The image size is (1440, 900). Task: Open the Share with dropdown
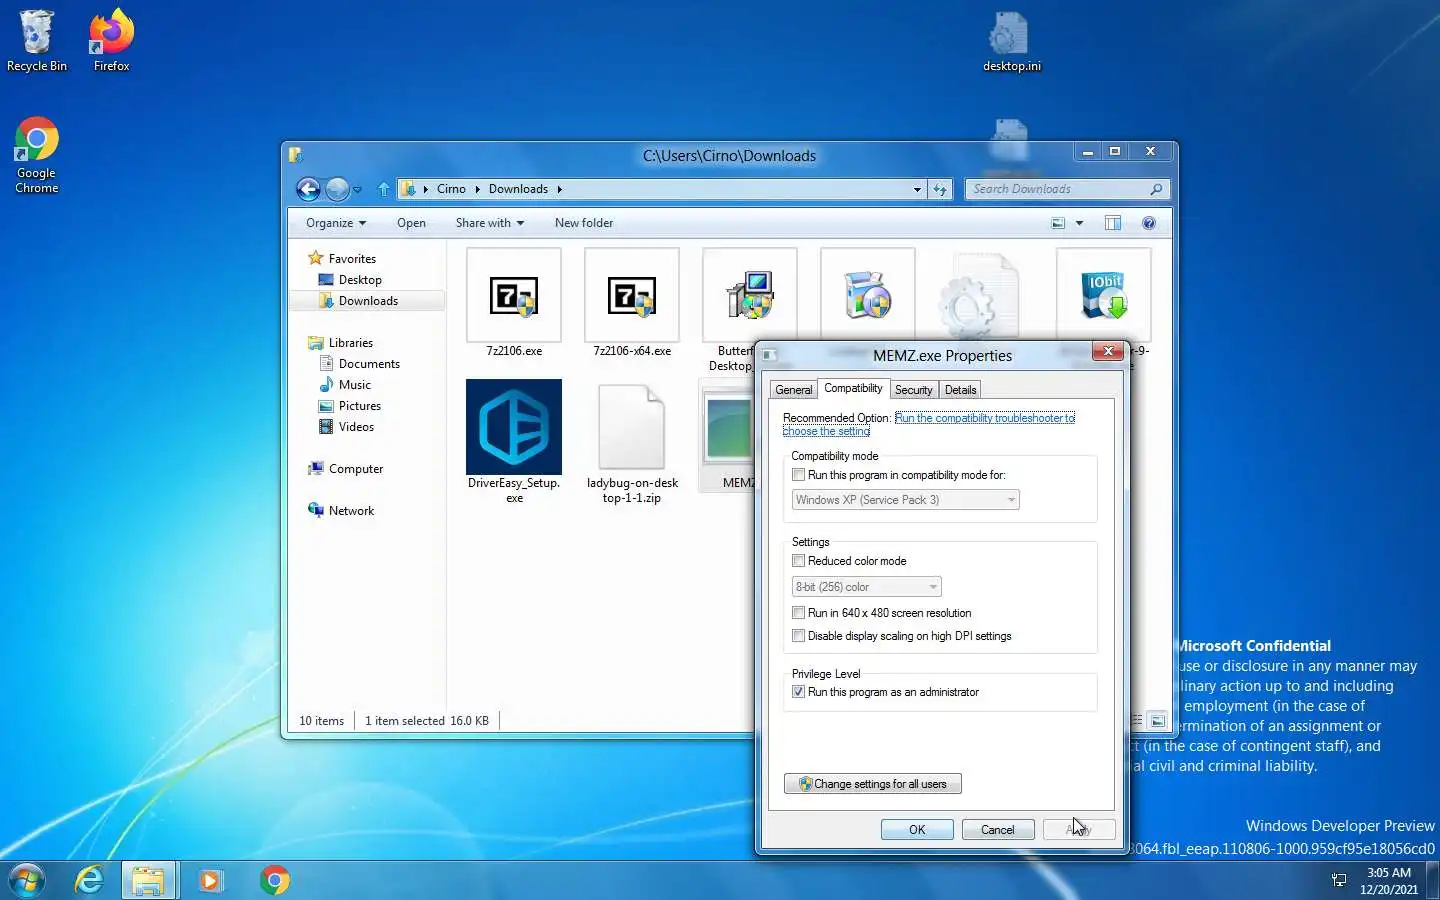pyautogui.click(x=490, y=223)
